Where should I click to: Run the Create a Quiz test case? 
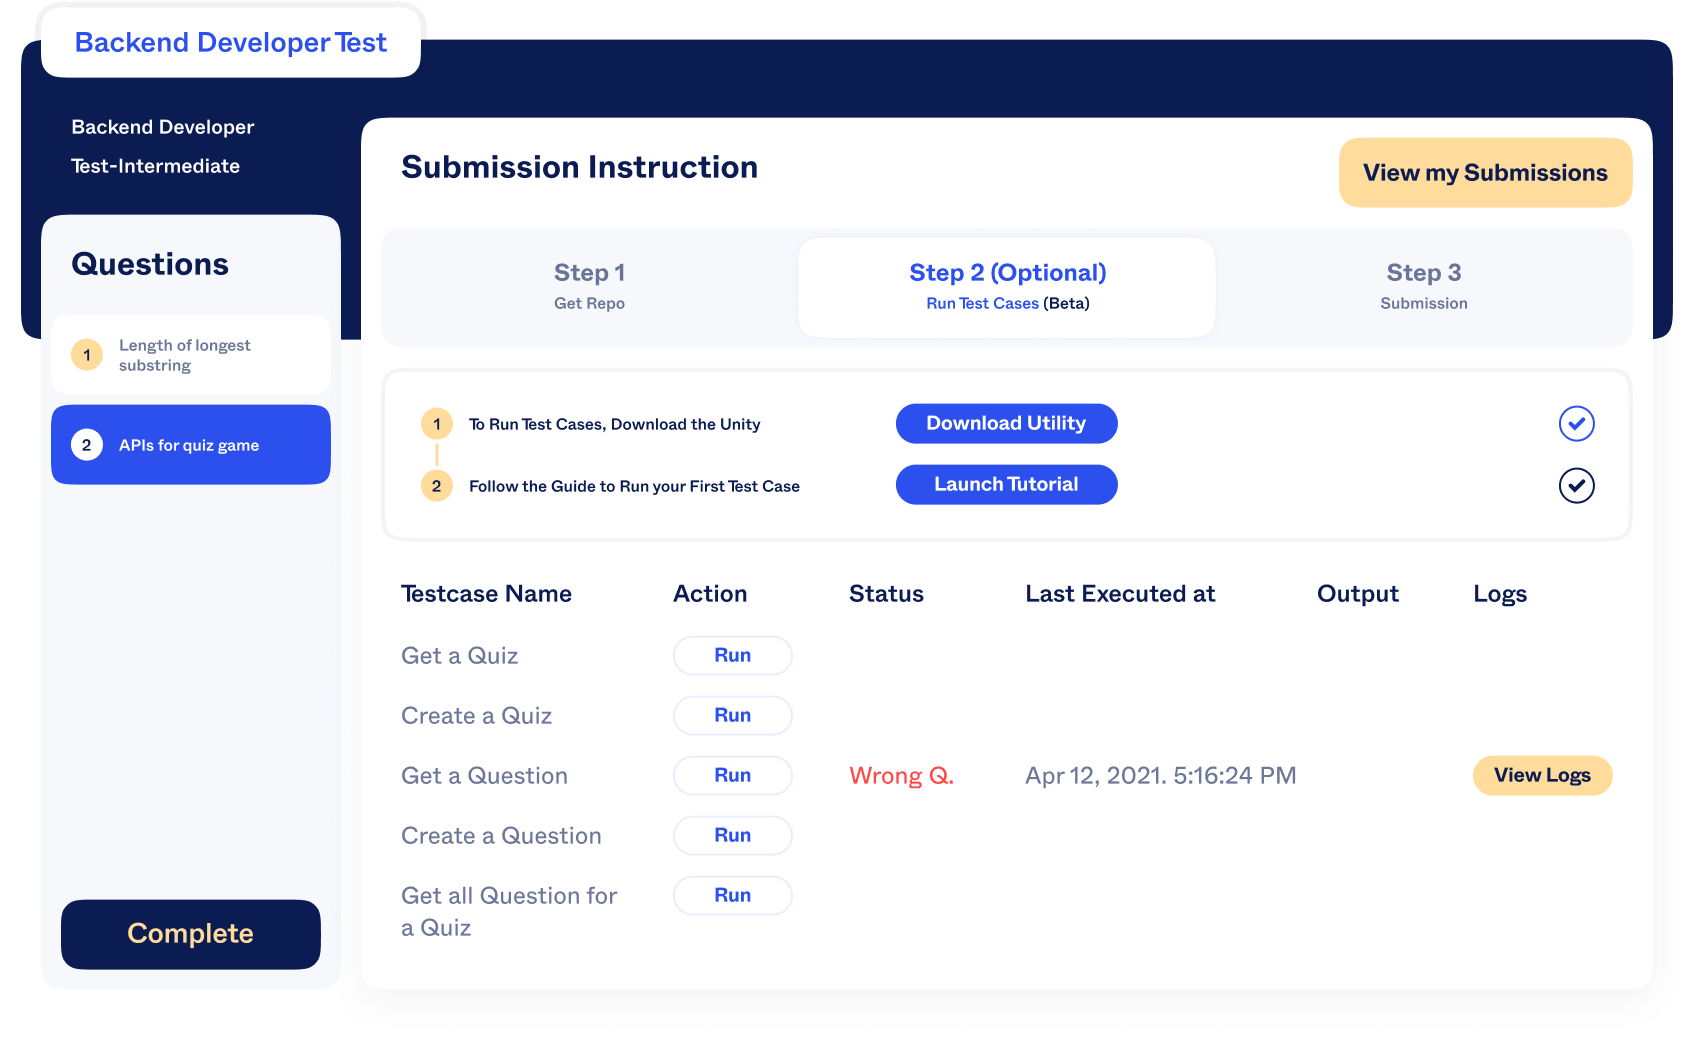coord(732,715)
